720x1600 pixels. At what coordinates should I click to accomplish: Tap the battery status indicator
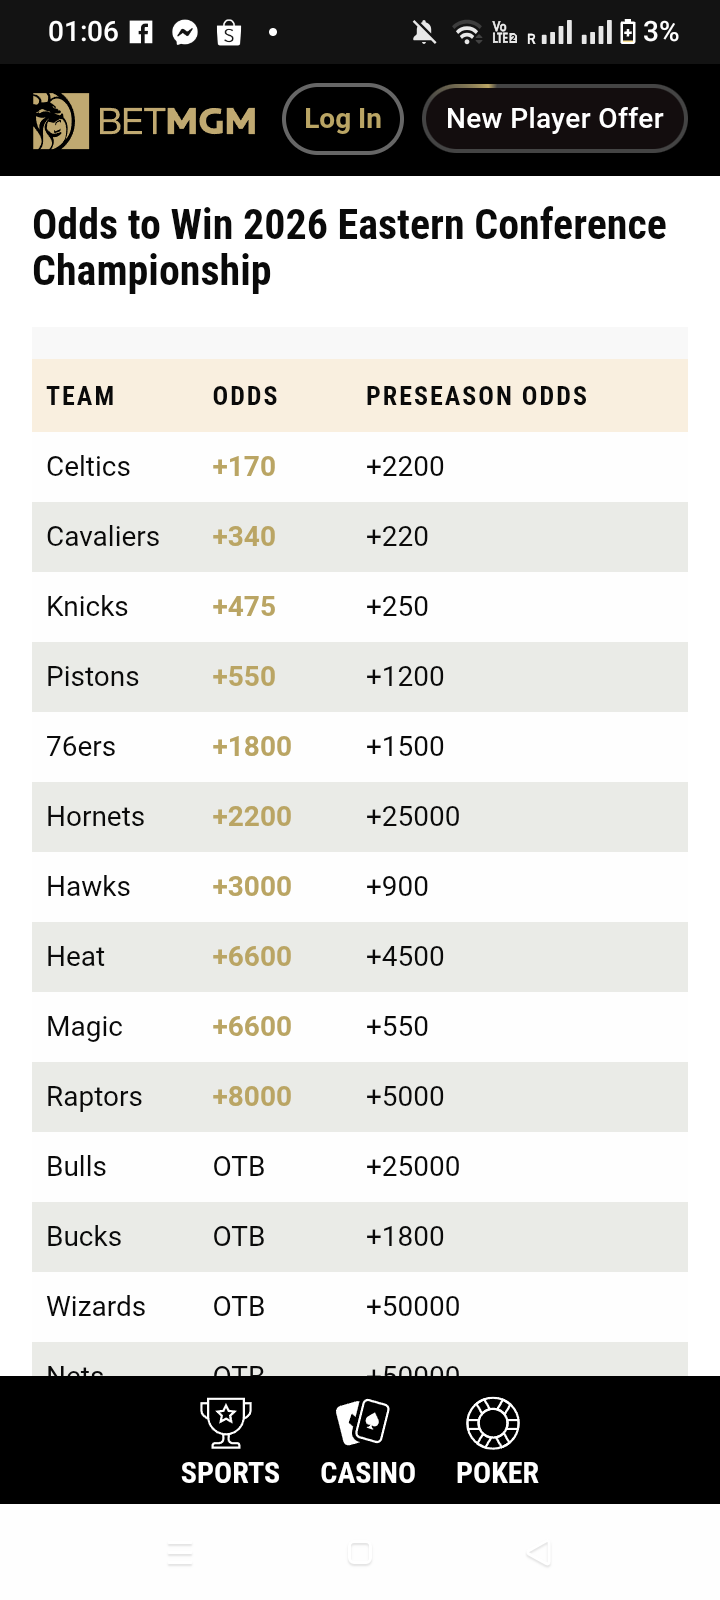click(x=628, y=33)
